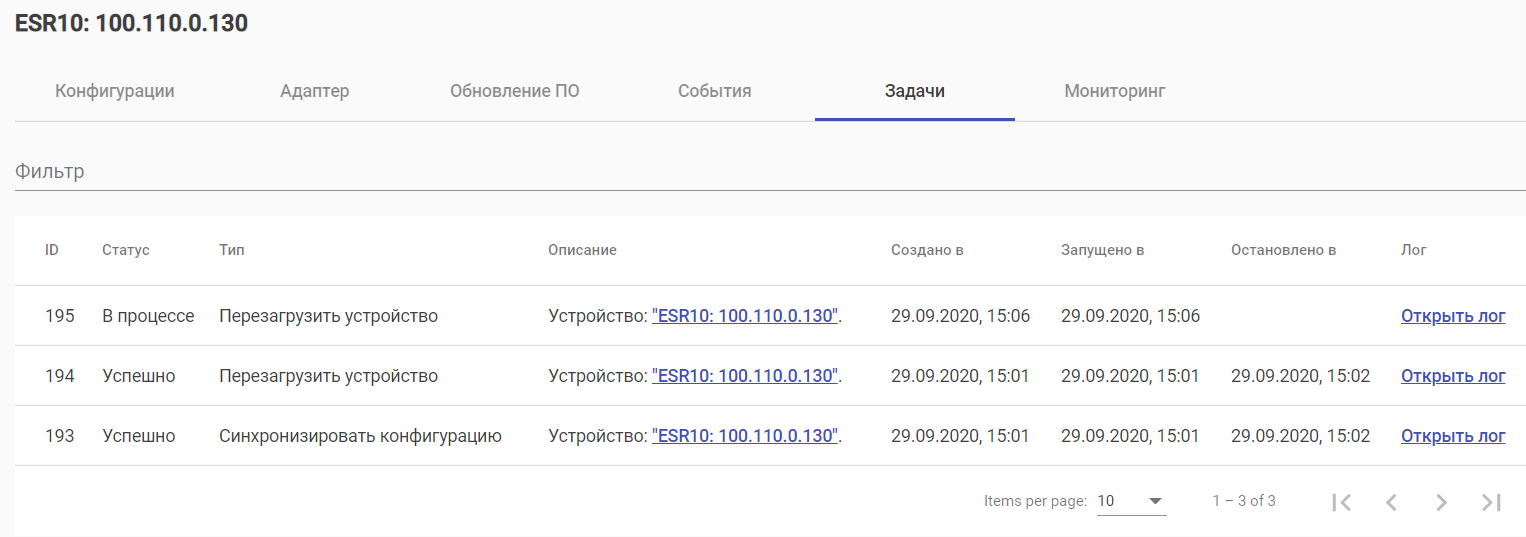This screenshot has height=537, width=1526.
Task: Go to first page of tasks
Action: pyautogui.click(x=1342, y=502)
